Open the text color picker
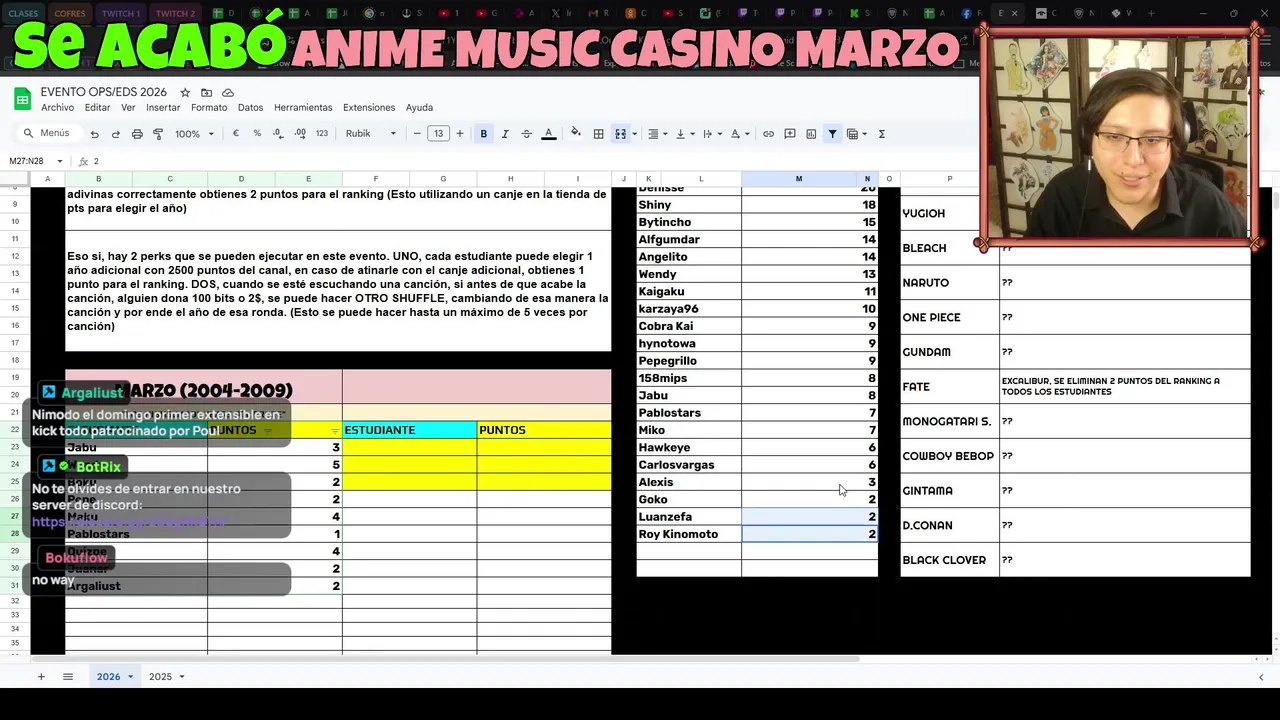1280x720 pixels. pyautogui.click(x=548, y=134)
